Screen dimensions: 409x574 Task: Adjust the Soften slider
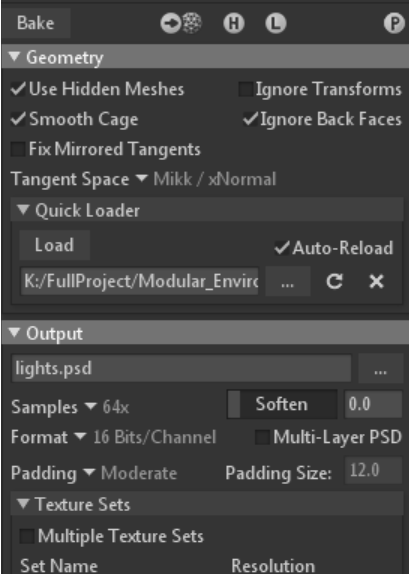pyautogui.click(x=282, y=404)
